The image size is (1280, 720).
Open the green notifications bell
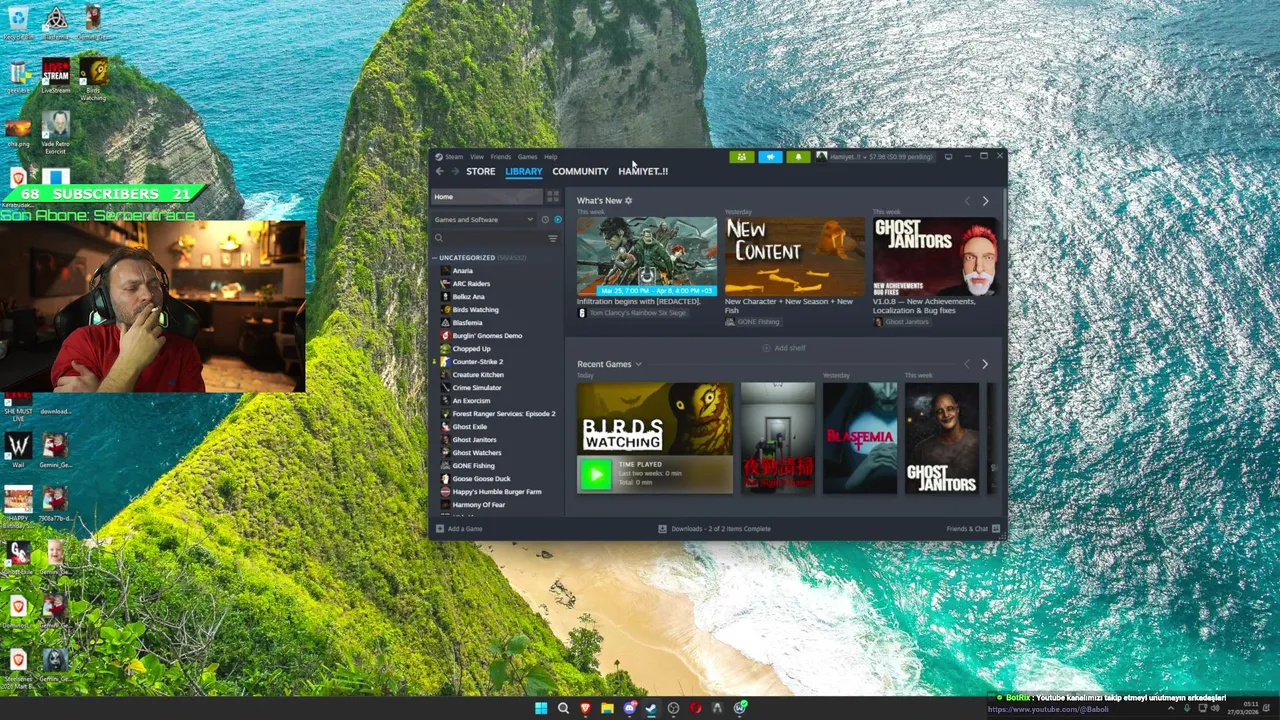click(798, 157)
